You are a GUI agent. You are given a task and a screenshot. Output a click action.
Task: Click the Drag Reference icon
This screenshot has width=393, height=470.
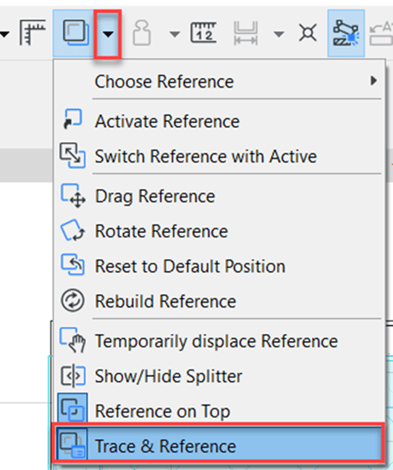(x=73, y=195)
